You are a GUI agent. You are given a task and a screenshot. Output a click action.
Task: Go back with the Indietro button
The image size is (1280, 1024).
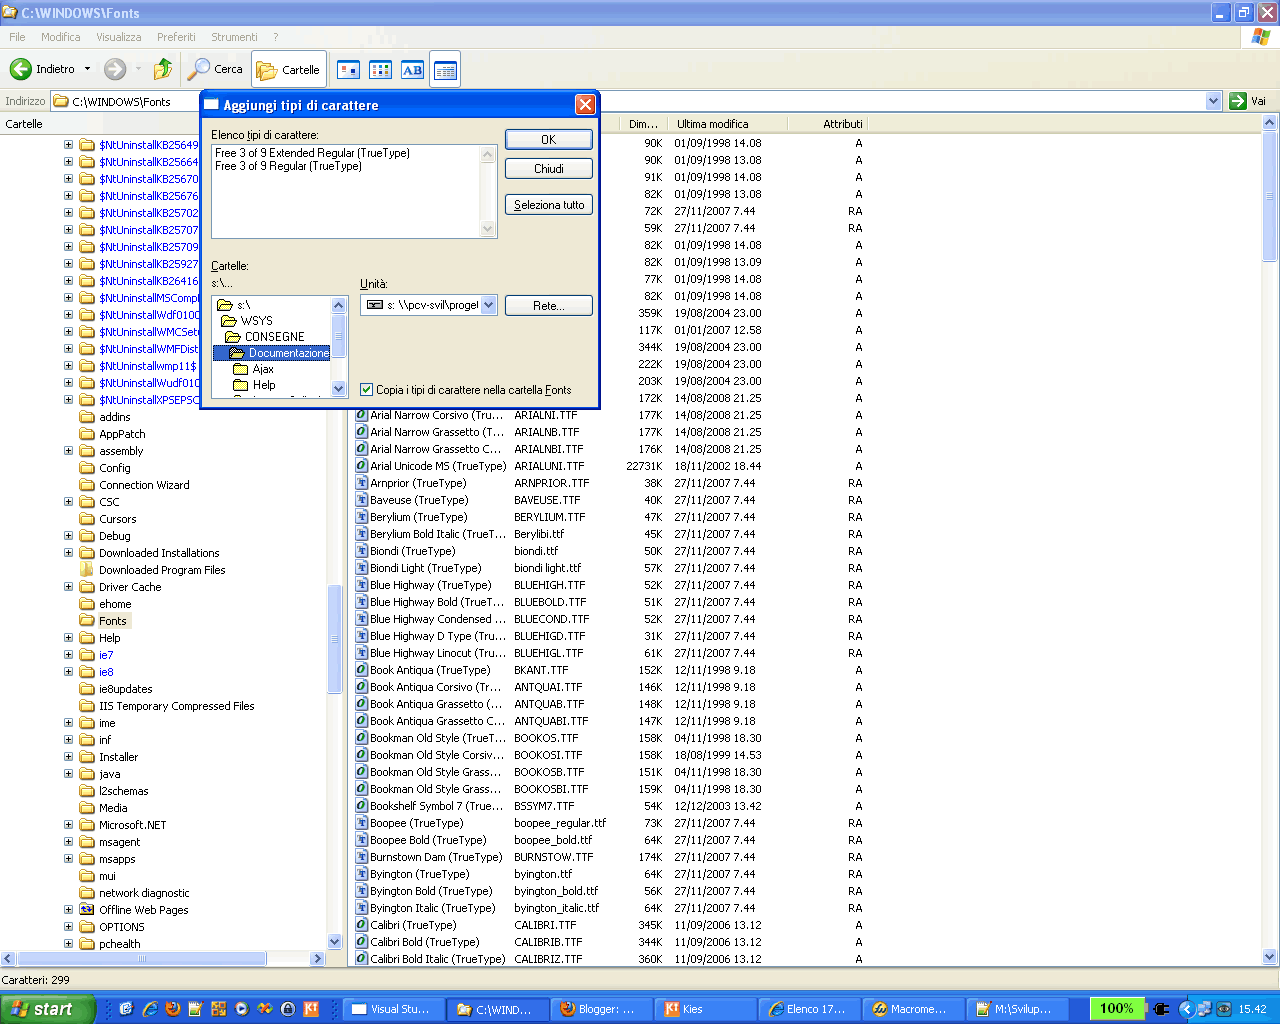(x=42, y=69)
